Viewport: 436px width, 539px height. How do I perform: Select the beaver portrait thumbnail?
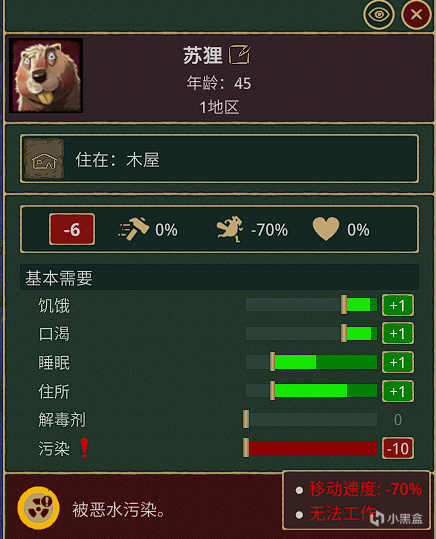[x=46, y=75]
